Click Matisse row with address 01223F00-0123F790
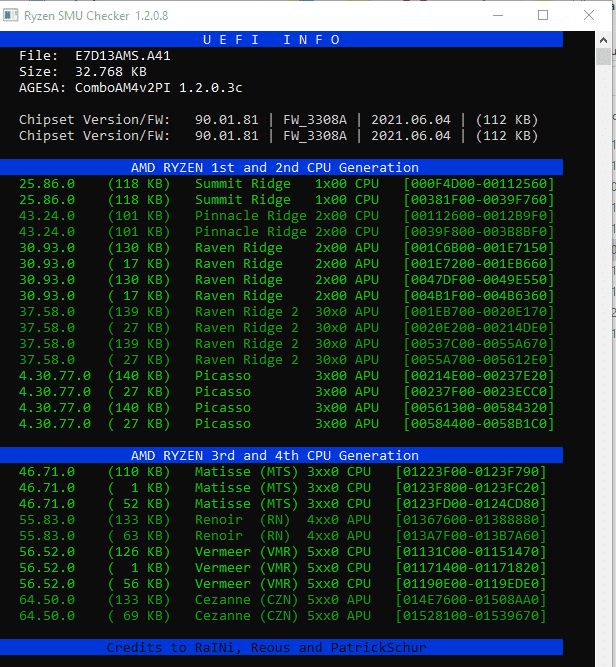Viewport: 616px width, 667px height. [x=282, y=472]
